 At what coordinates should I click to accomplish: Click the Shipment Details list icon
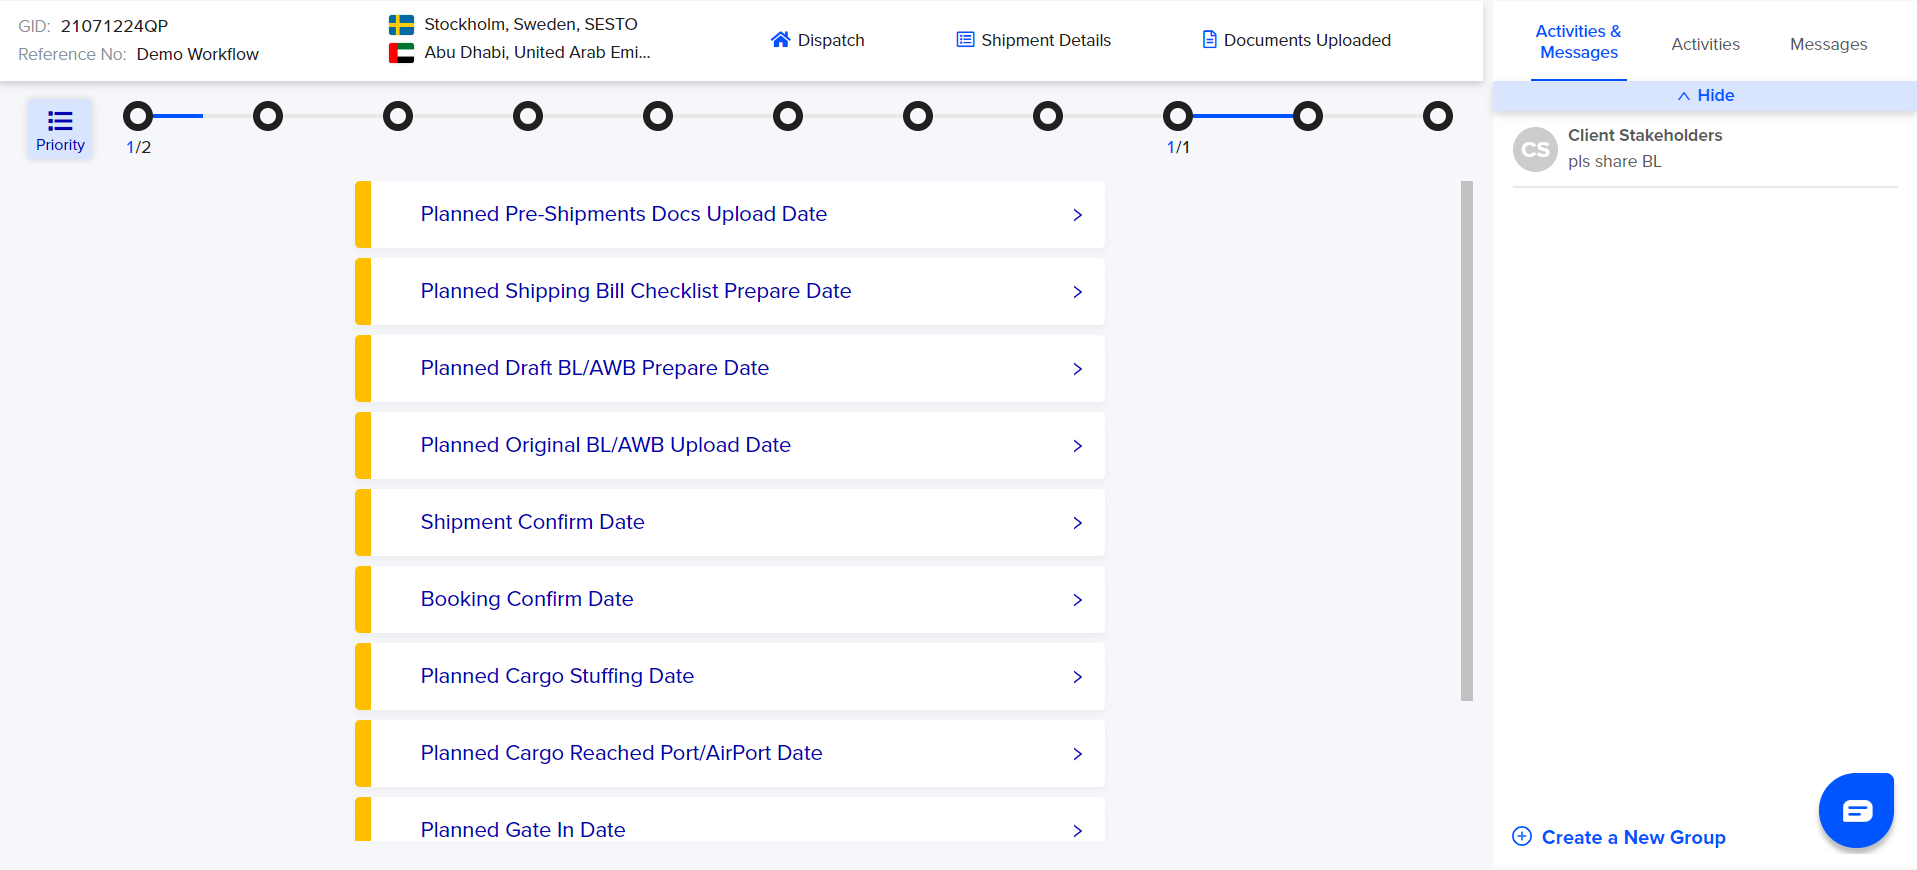tap(965, 40)
